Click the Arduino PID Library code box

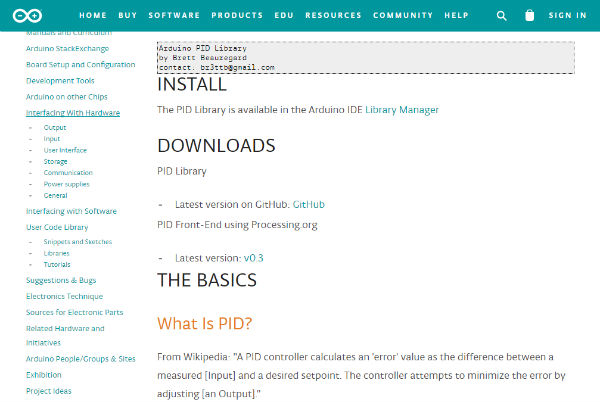[364, 57]
